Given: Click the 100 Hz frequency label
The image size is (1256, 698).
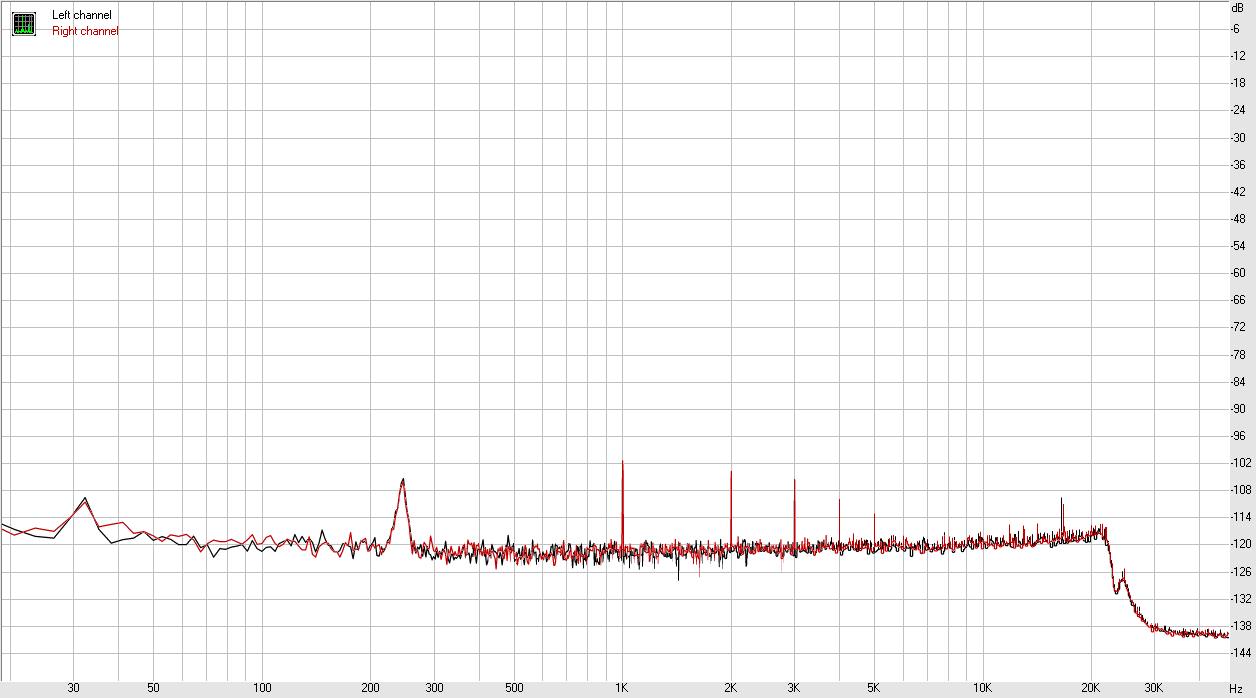Looking at the screenshot, I should (262, 688).
